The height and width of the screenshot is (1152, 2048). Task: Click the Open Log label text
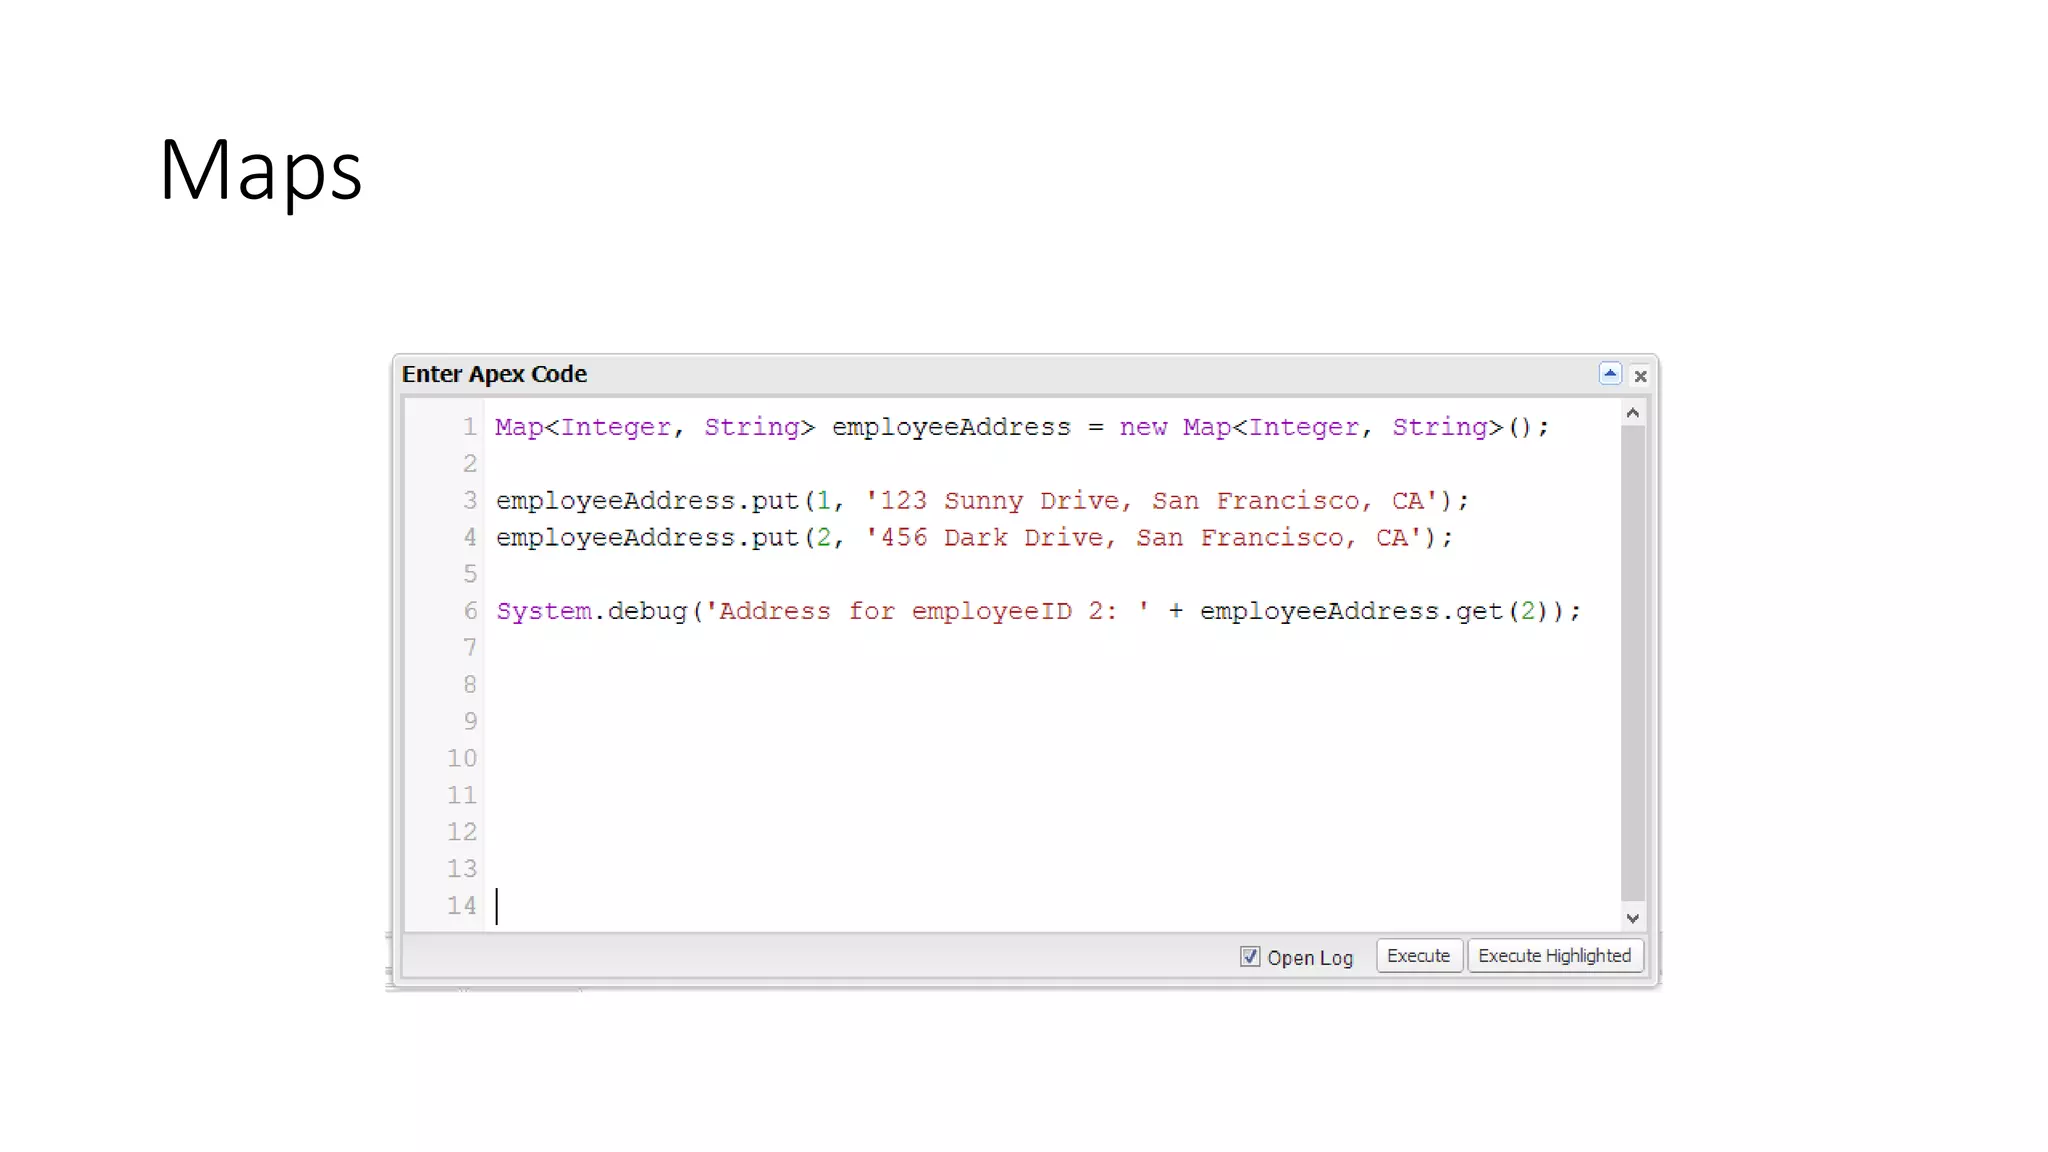click(1310, 958)
